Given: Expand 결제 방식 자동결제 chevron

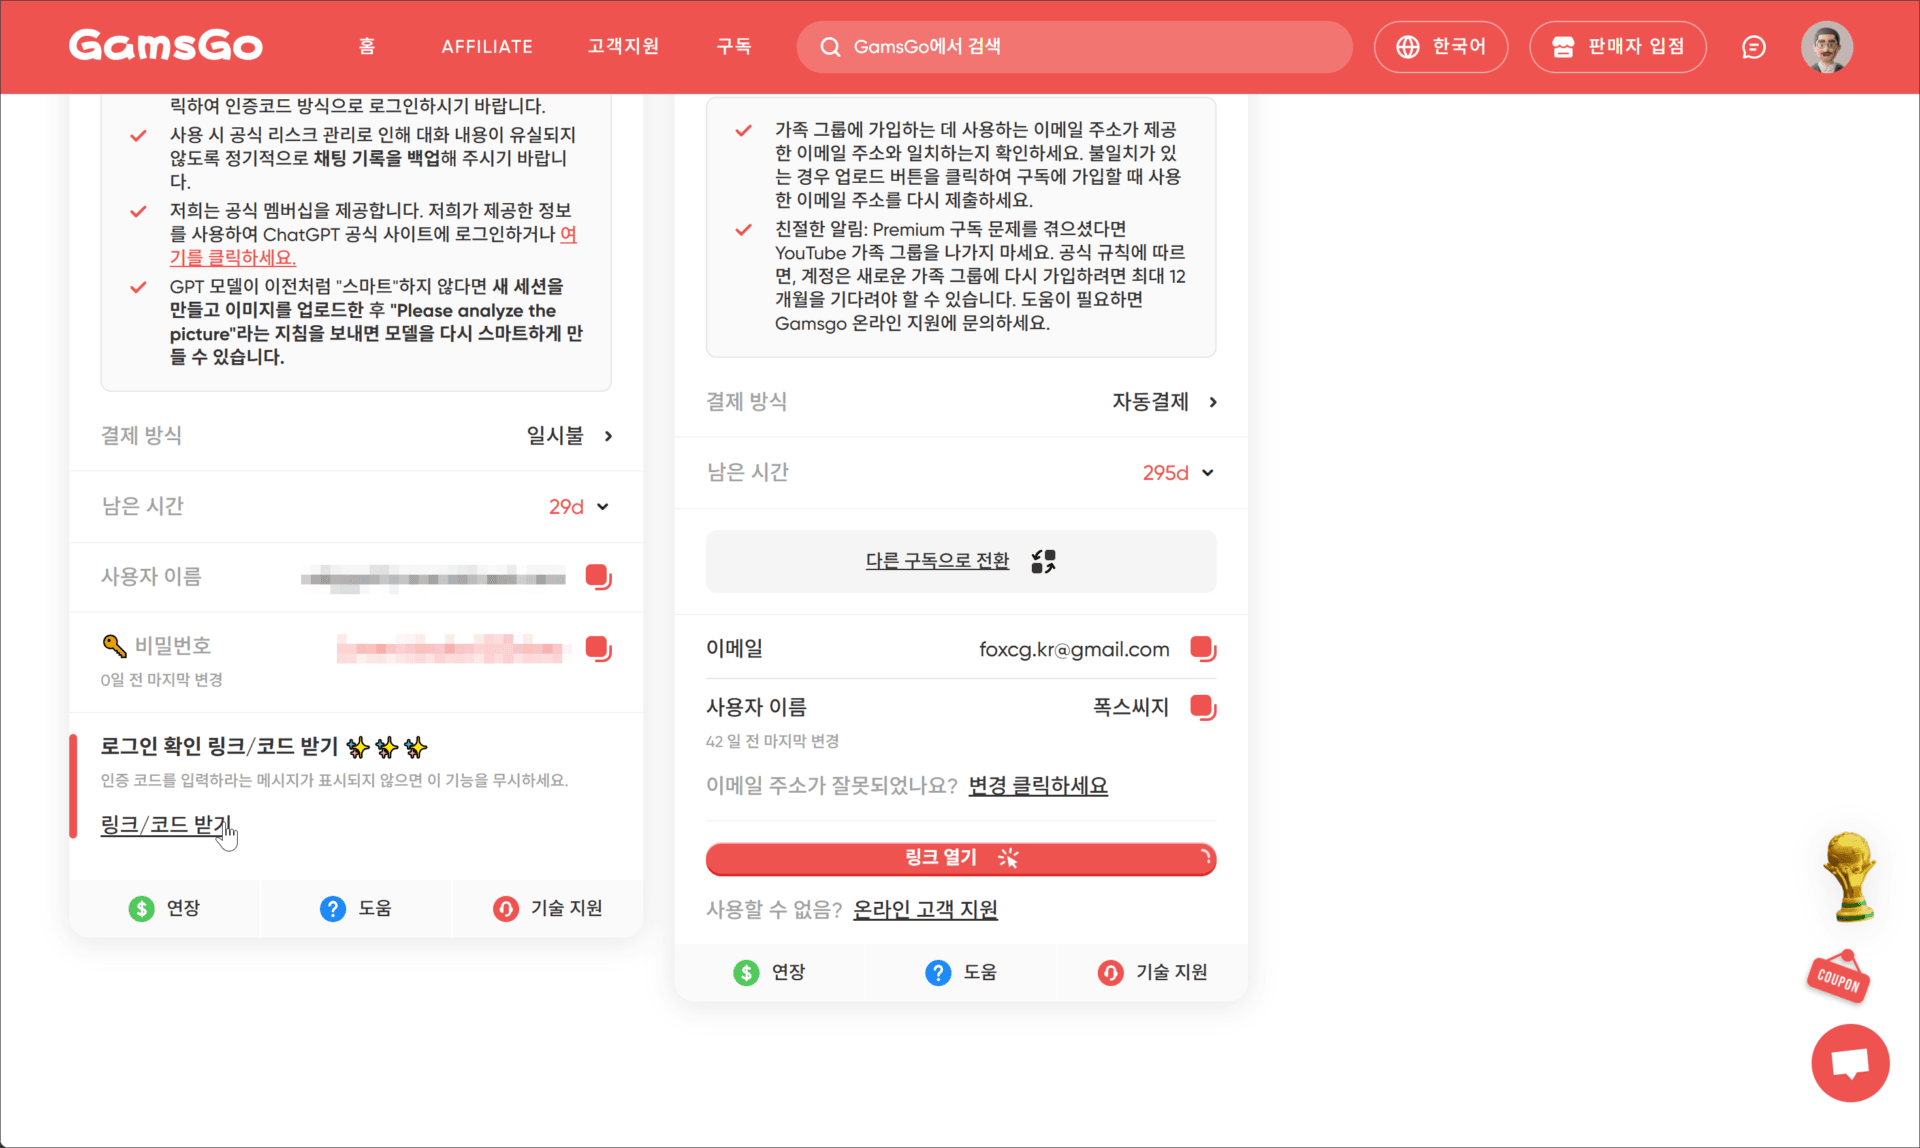Looking at the screenshot, I should 1213,402.
